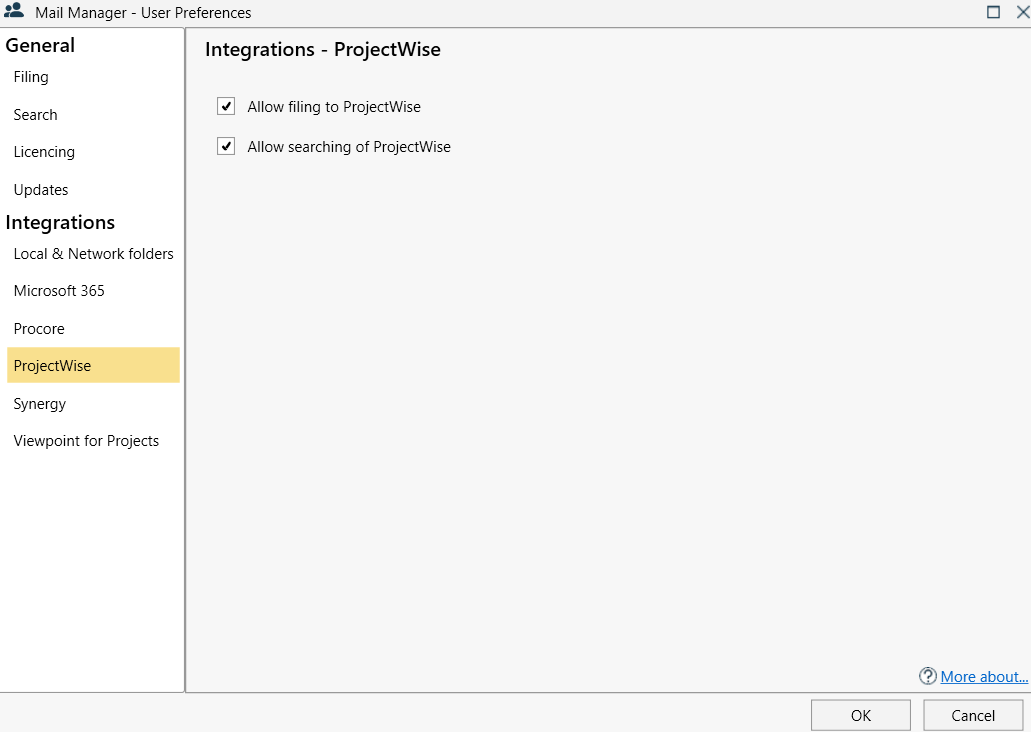Open the Synergy integration settings
The image size is (1031, 732).
[x=40, y=403]
